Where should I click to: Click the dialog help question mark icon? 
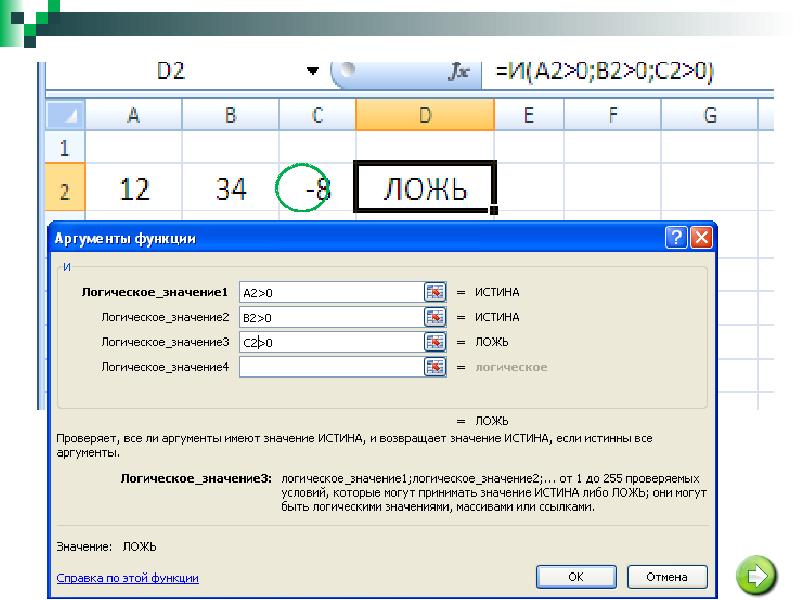coord(675,238)
